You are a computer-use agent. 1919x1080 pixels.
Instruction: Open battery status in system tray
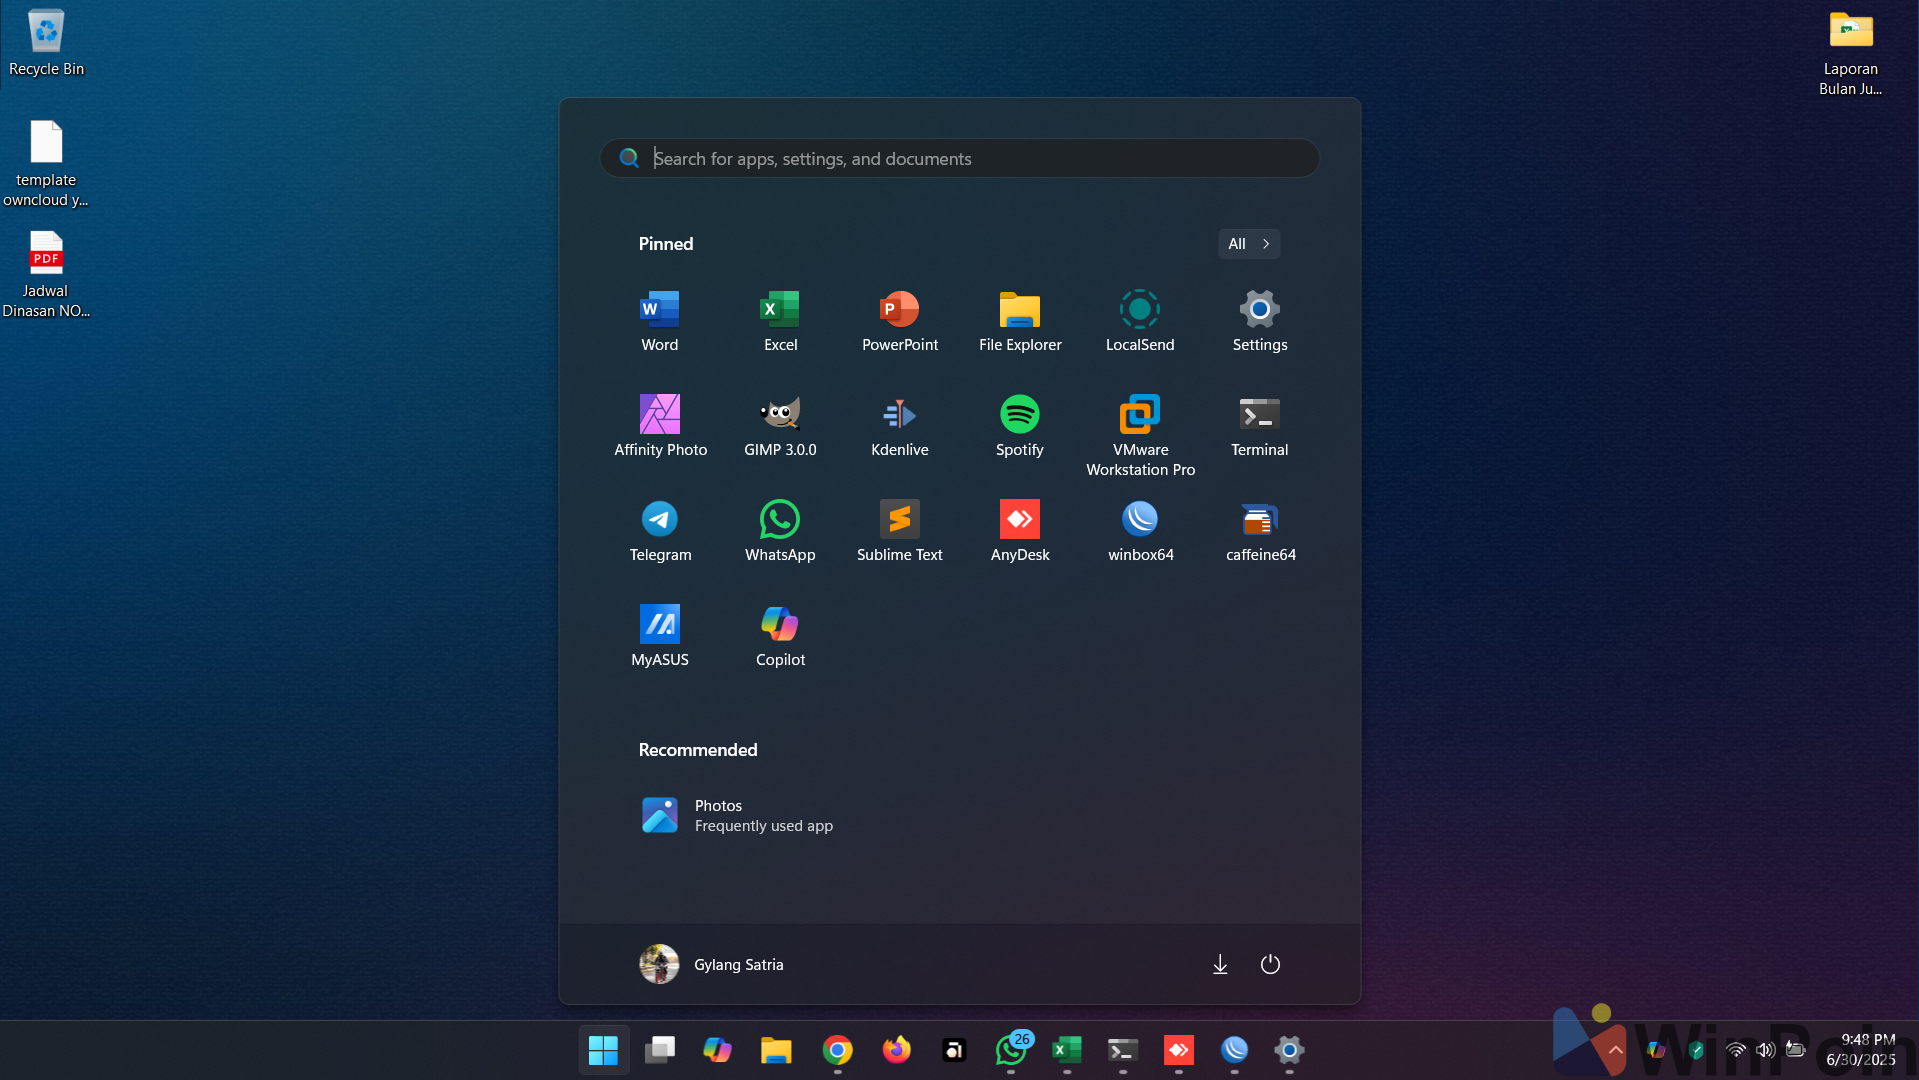[1796, 1050]
